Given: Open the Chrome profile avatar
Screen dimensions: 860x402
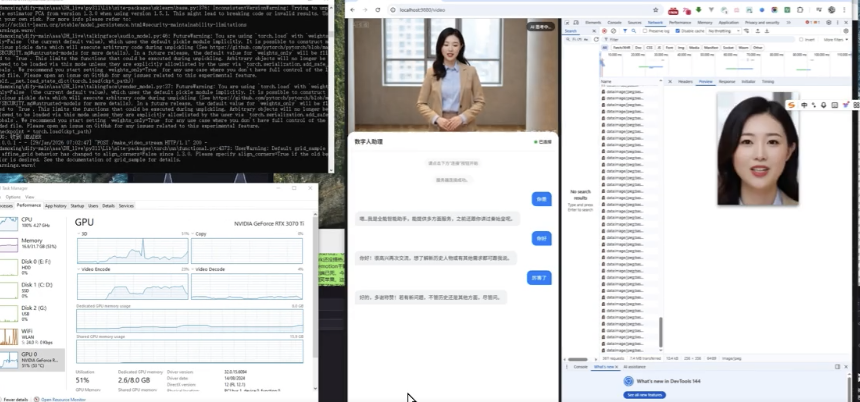Looking at the screenshot, I should click(831, 10).
